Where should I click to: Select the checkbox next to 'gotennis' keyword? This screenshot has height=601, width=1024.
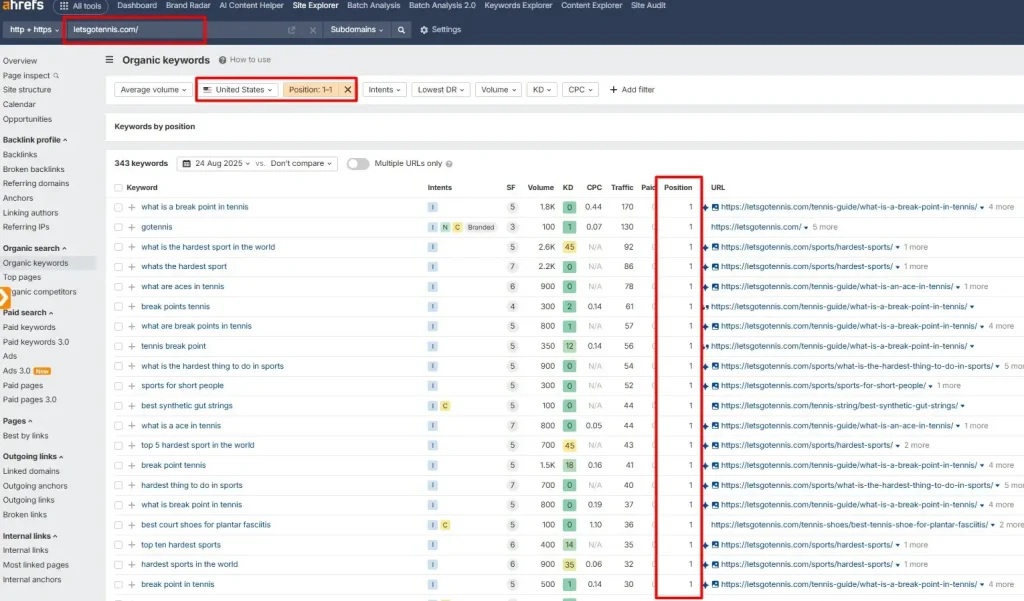click(118, 227)
